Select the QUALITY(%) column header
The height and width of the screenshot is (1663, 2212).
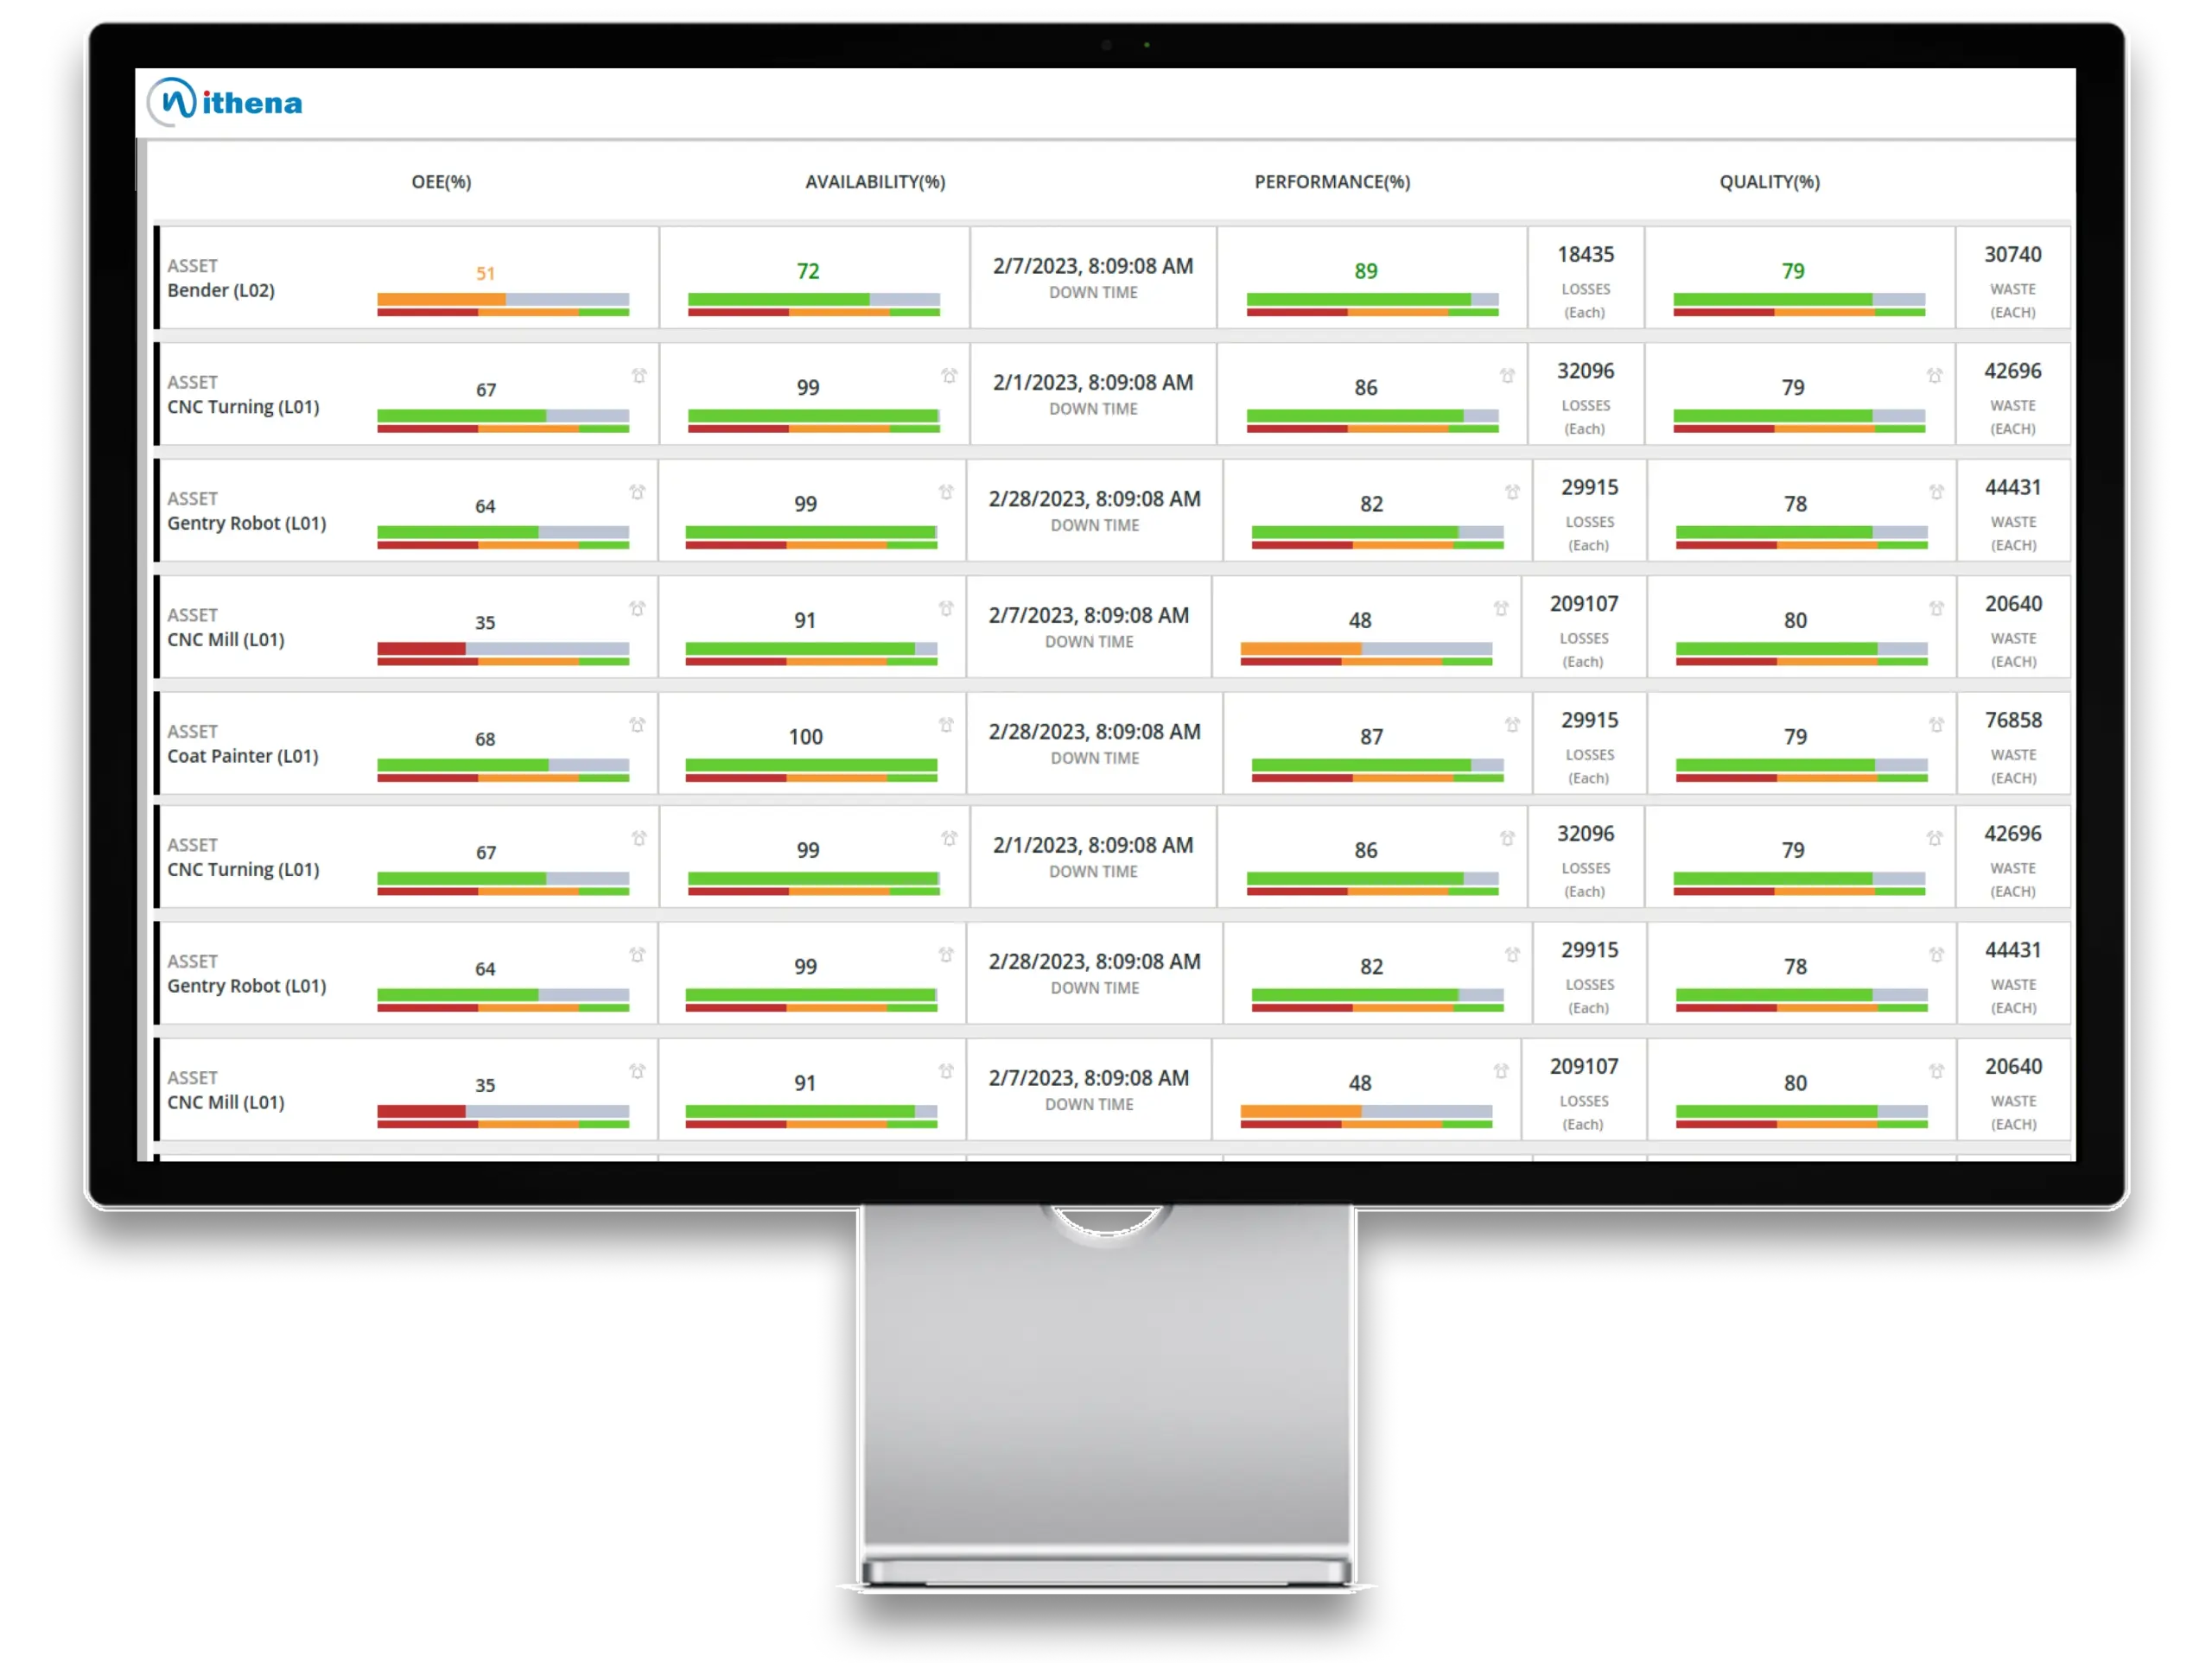pyautogui.click(x=1769, y=182)
